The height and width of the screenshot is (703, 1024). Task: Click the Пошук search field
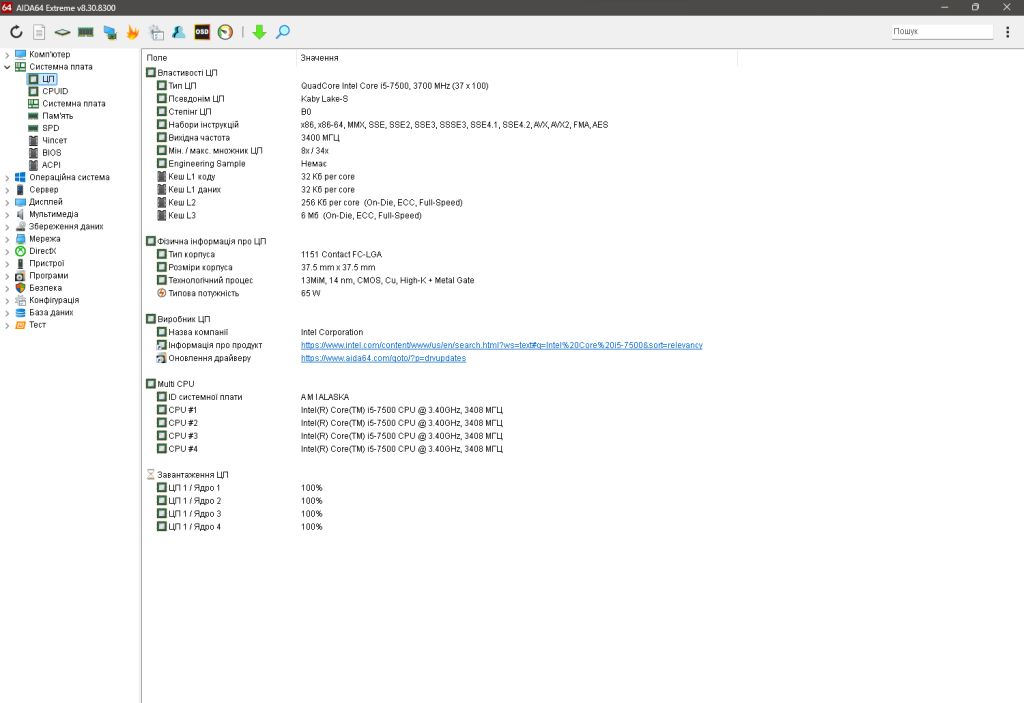942,31
